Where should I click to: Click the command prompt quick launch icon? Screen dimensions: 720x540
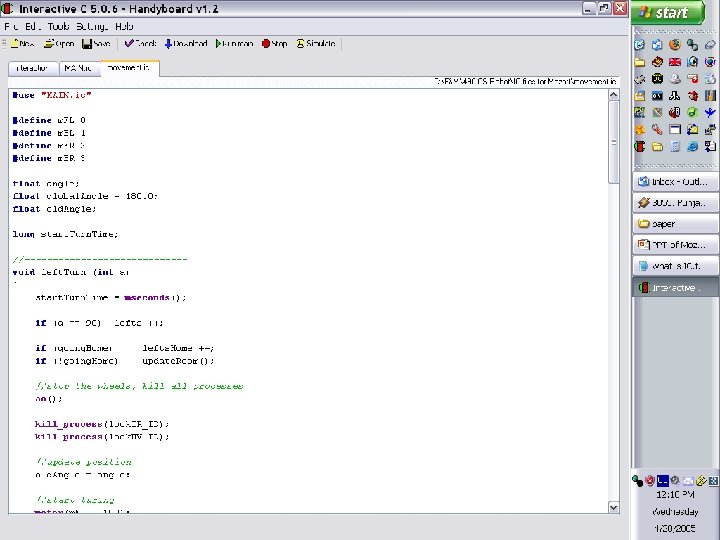[x=657, y=96]
